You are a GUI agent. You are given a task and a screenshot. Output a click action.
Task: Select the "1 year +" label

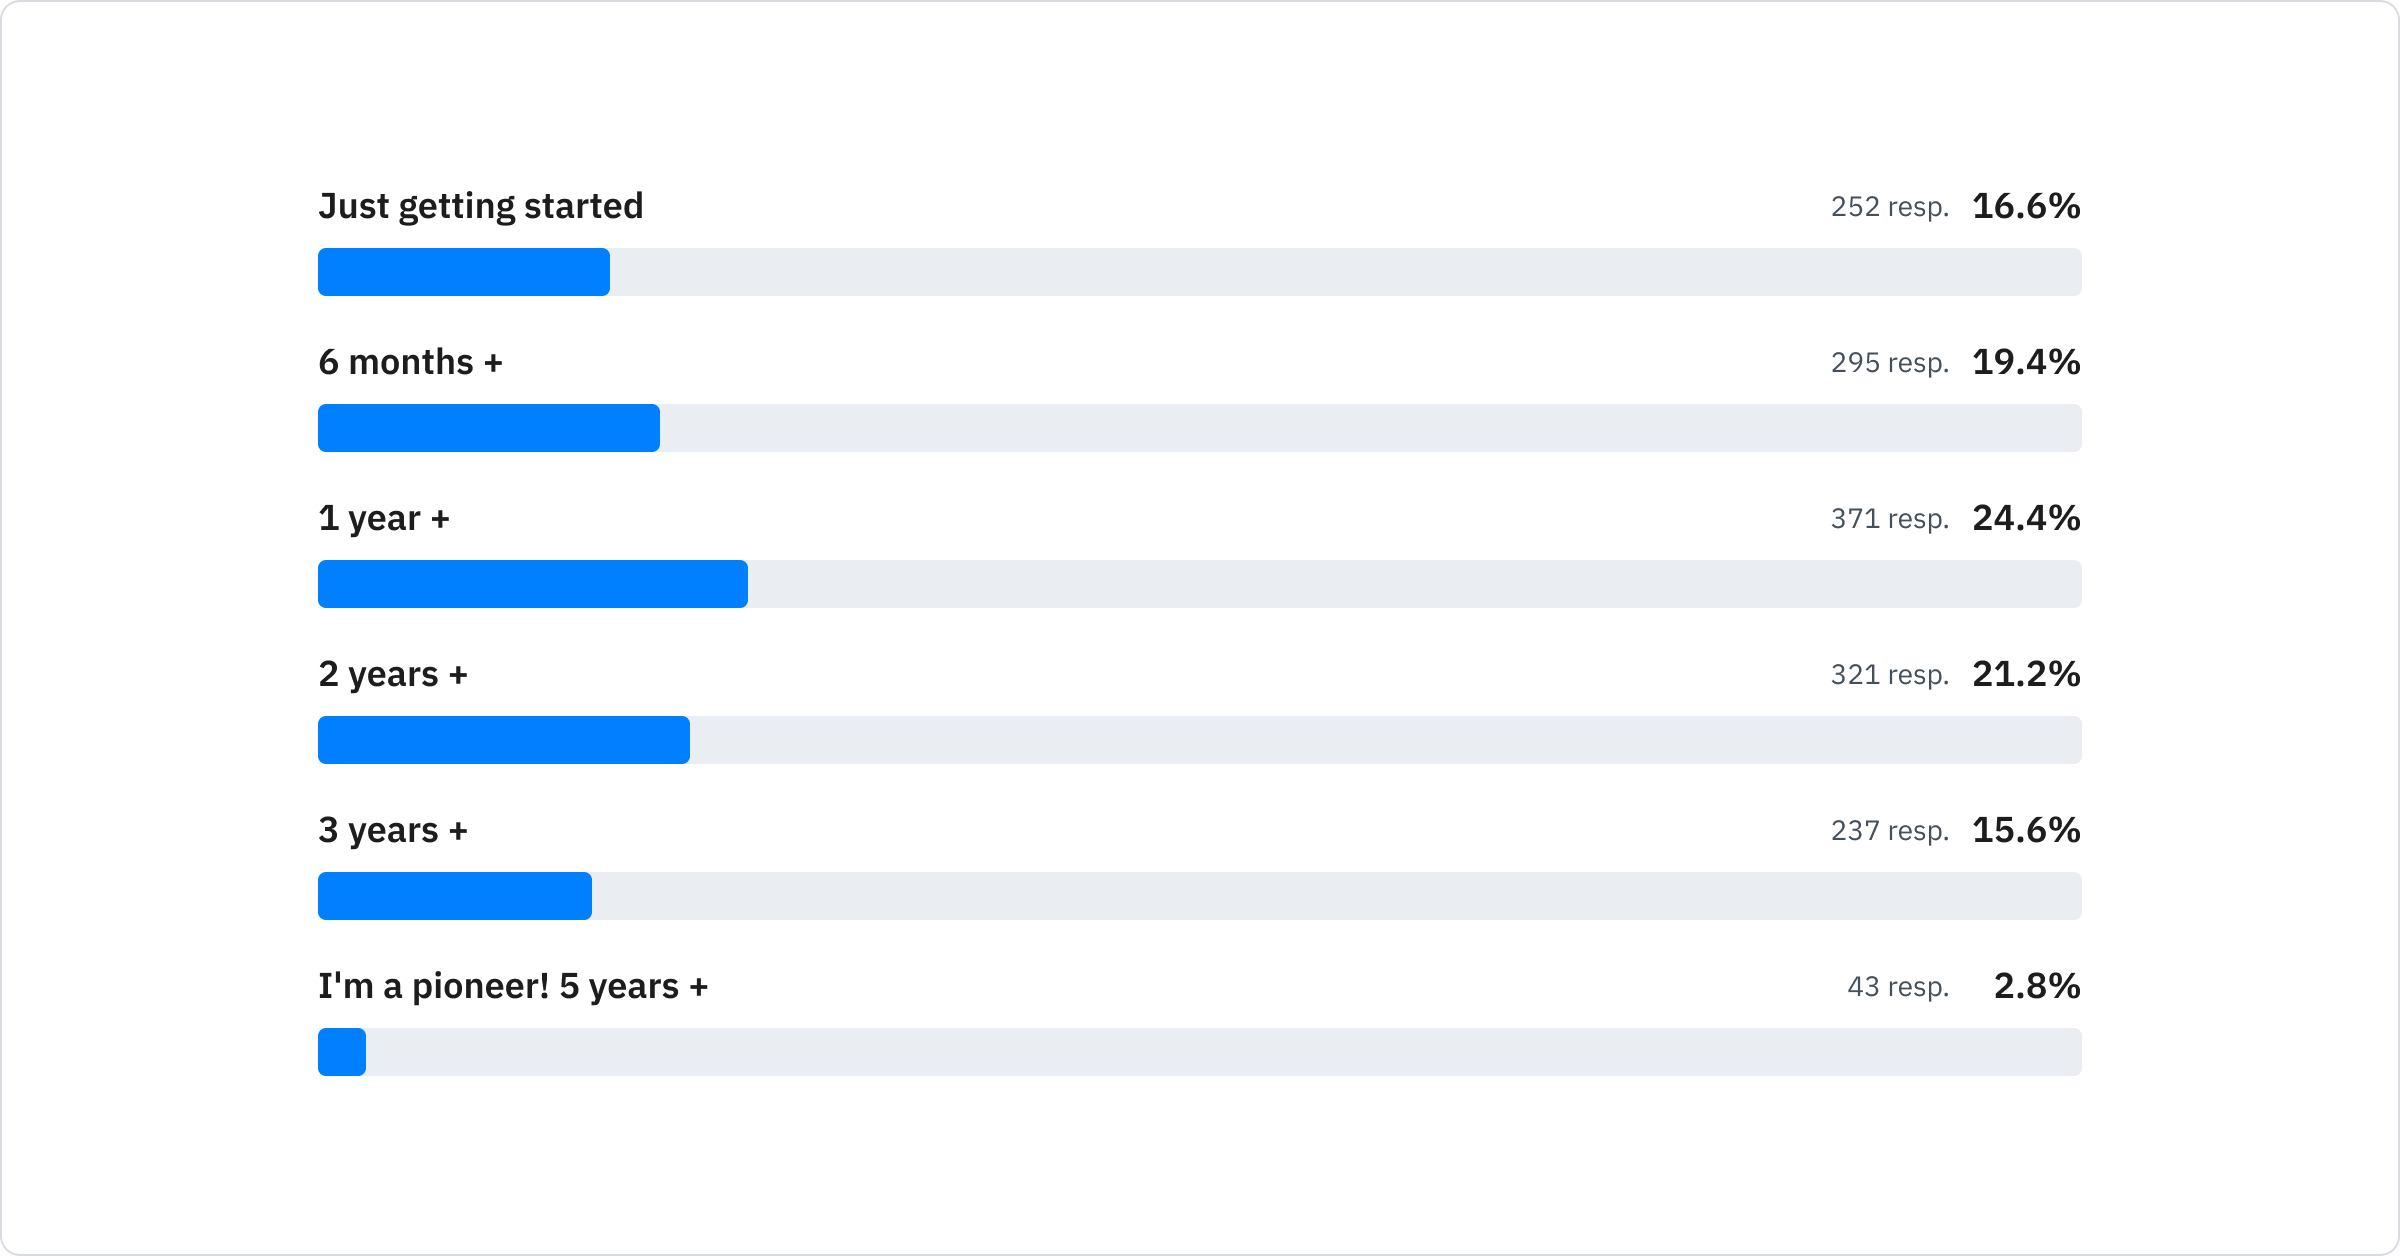click(384, 518)
